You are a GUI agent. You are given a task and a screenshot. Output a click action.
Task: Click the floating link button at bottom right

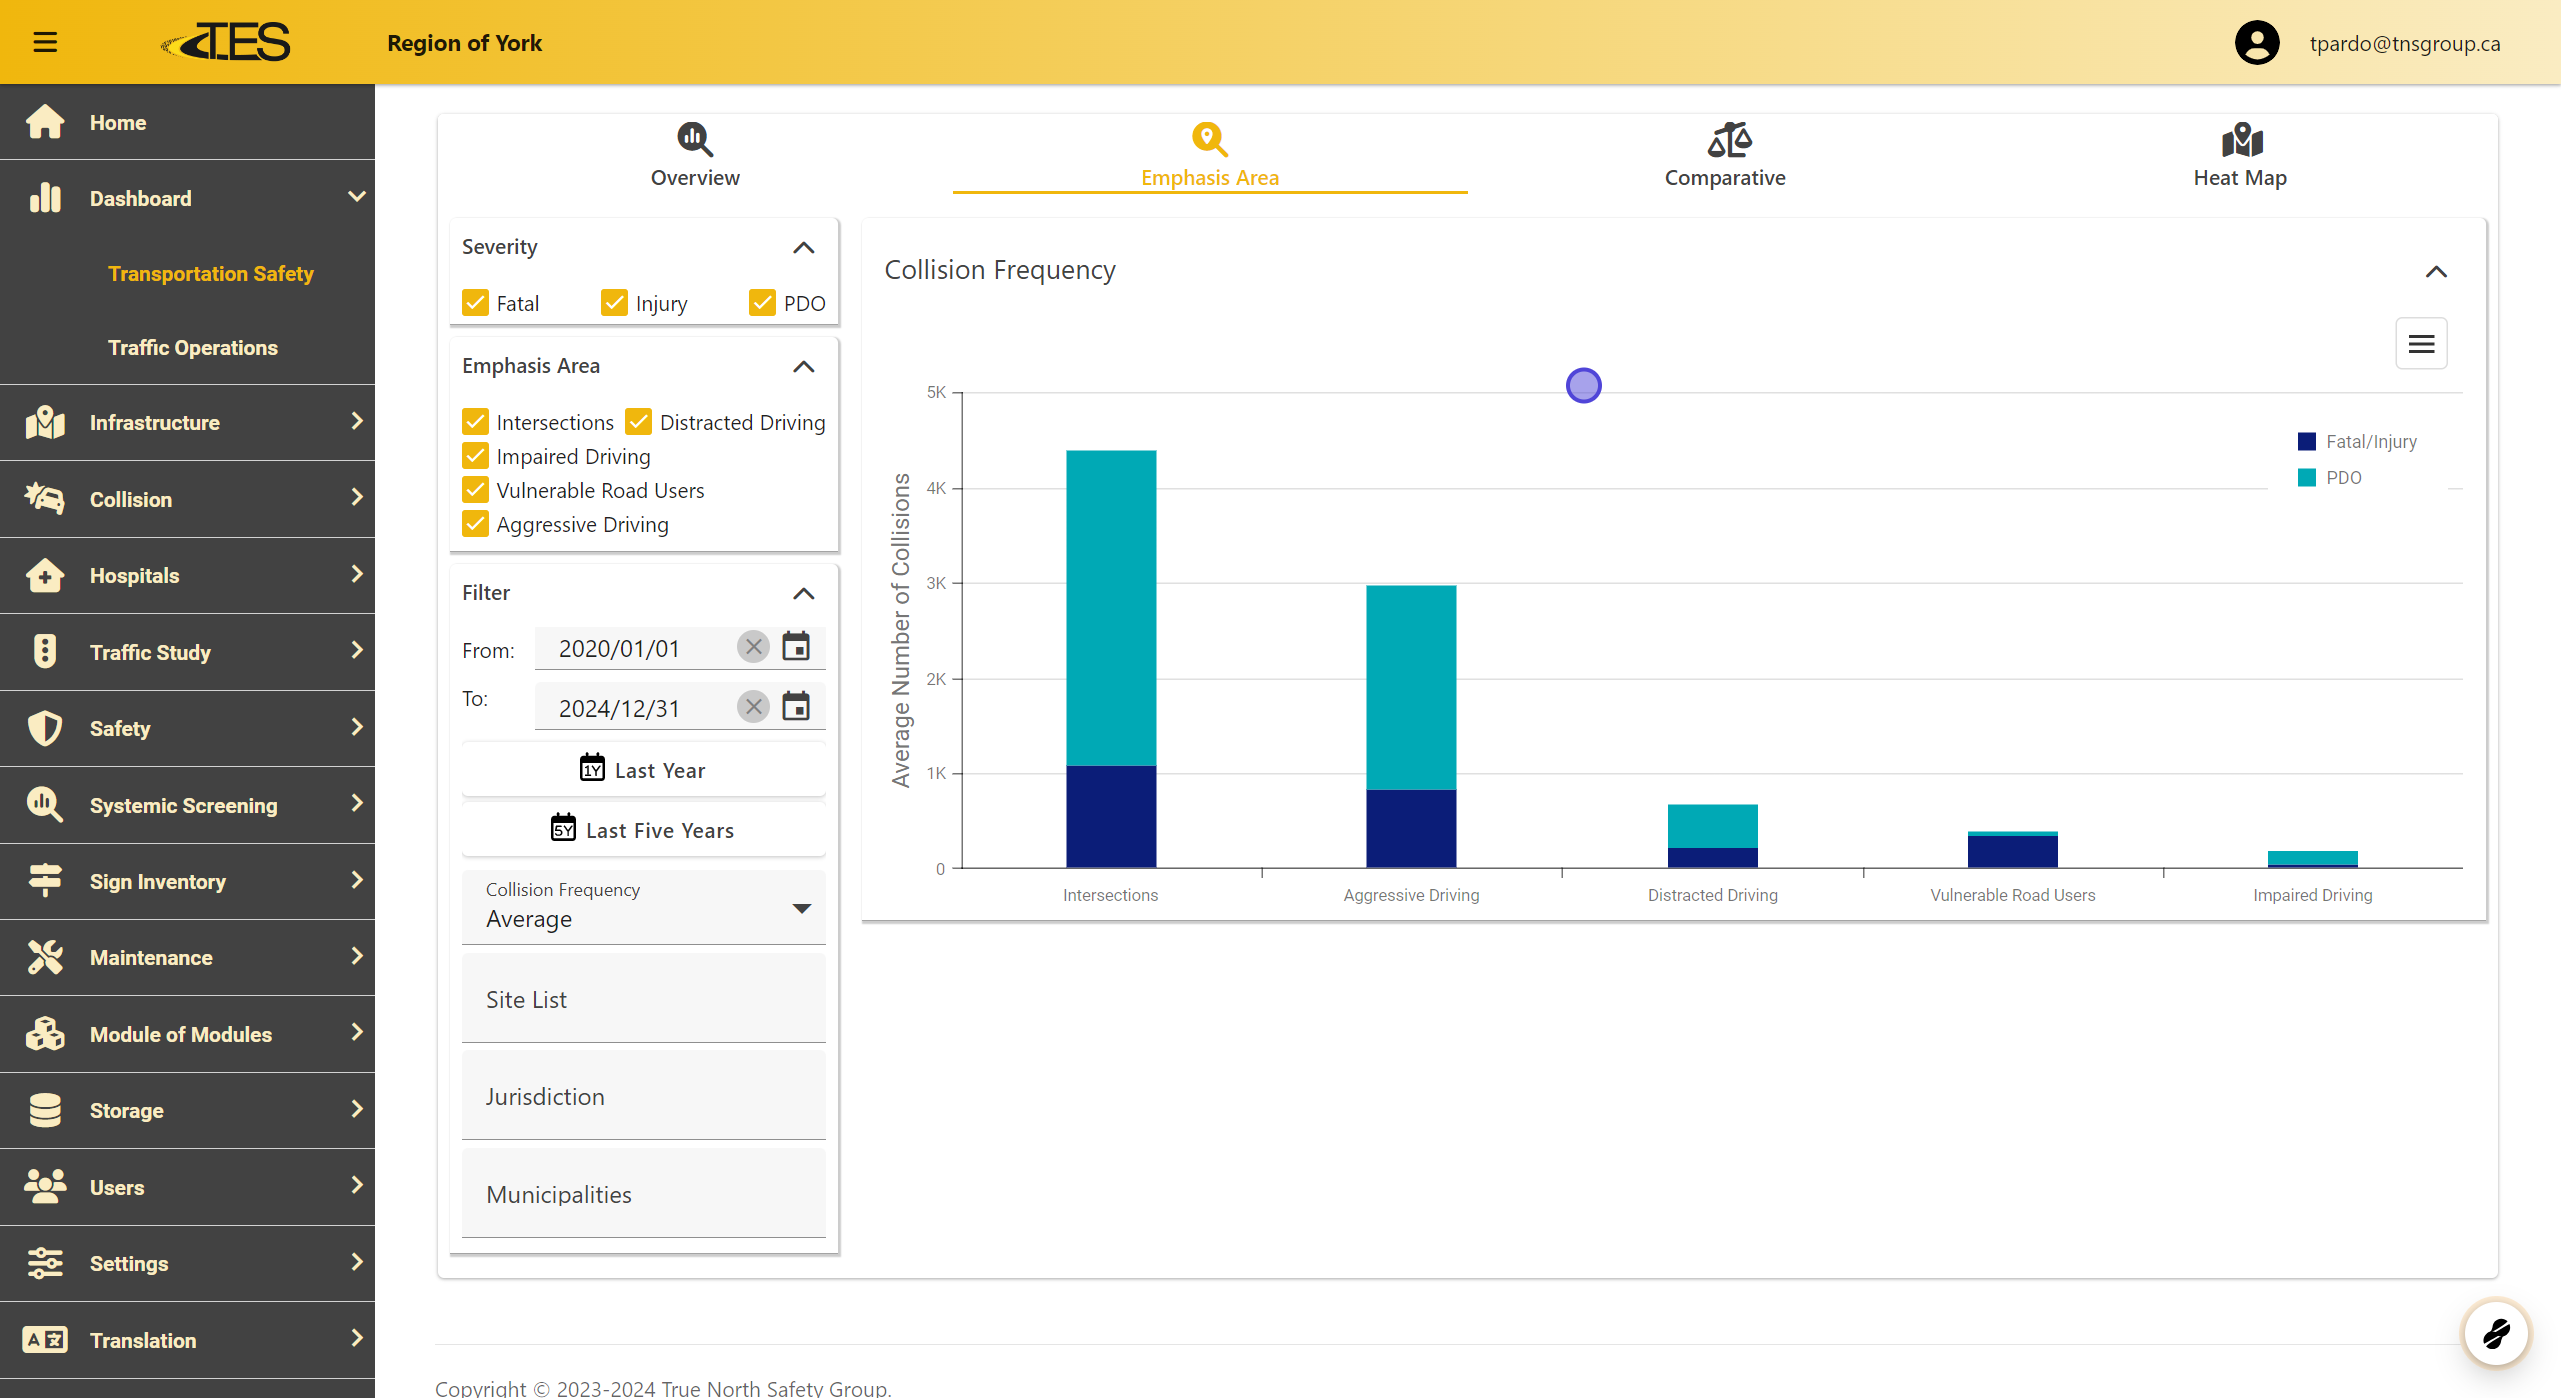2496,1333
